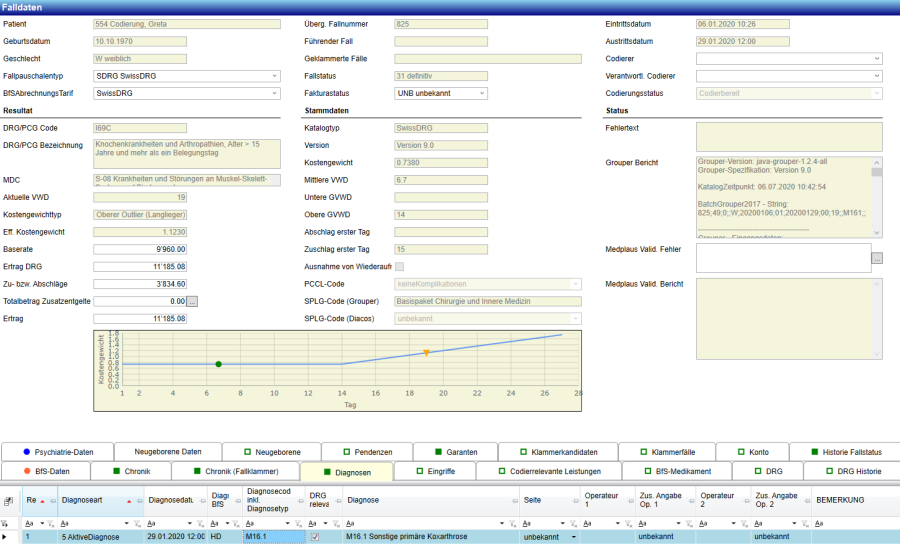Screen dimensions: 900x549
Task: Open the BfSAbrechnungsTarif dropdown
Action: [x=275, y=93]
